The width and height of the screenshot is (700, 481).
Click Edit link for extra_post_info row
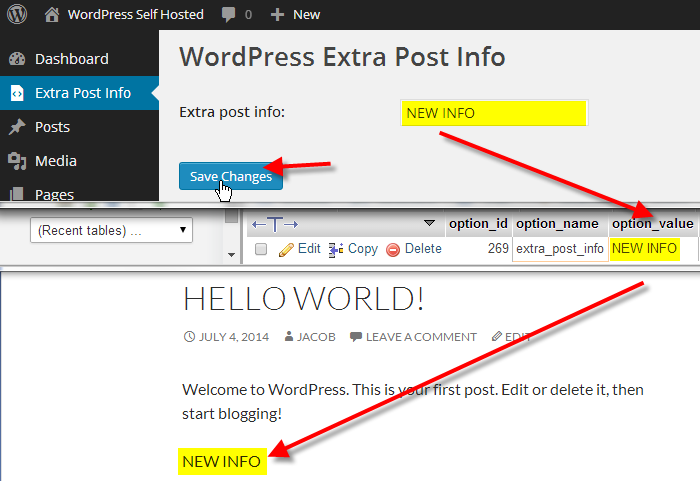(309, 248)
